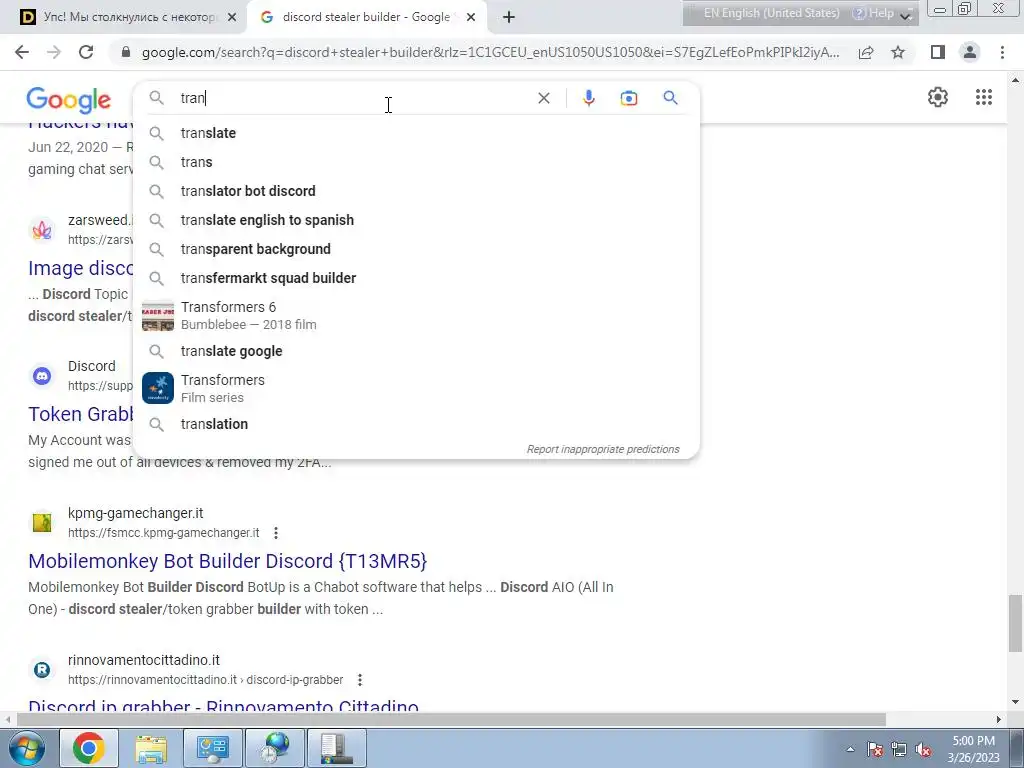Click Chrome in the taskbar
Image resolution: width=1024 pixels, height=768 pixels.
pyautogui.click(x=89, y=748)
